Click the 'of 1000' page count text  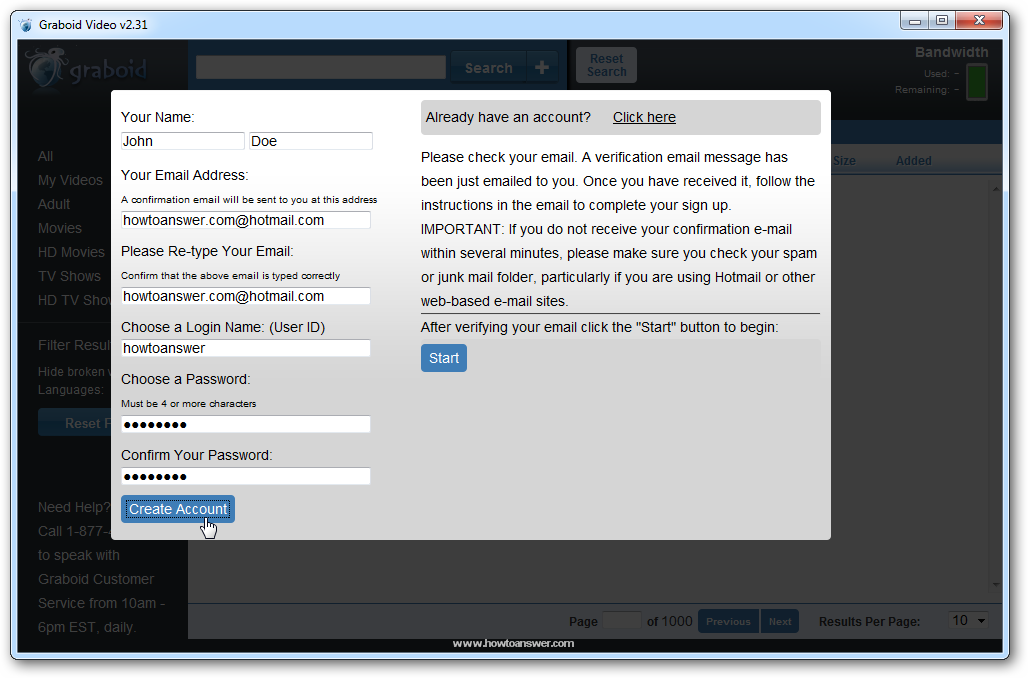(669, 621)
